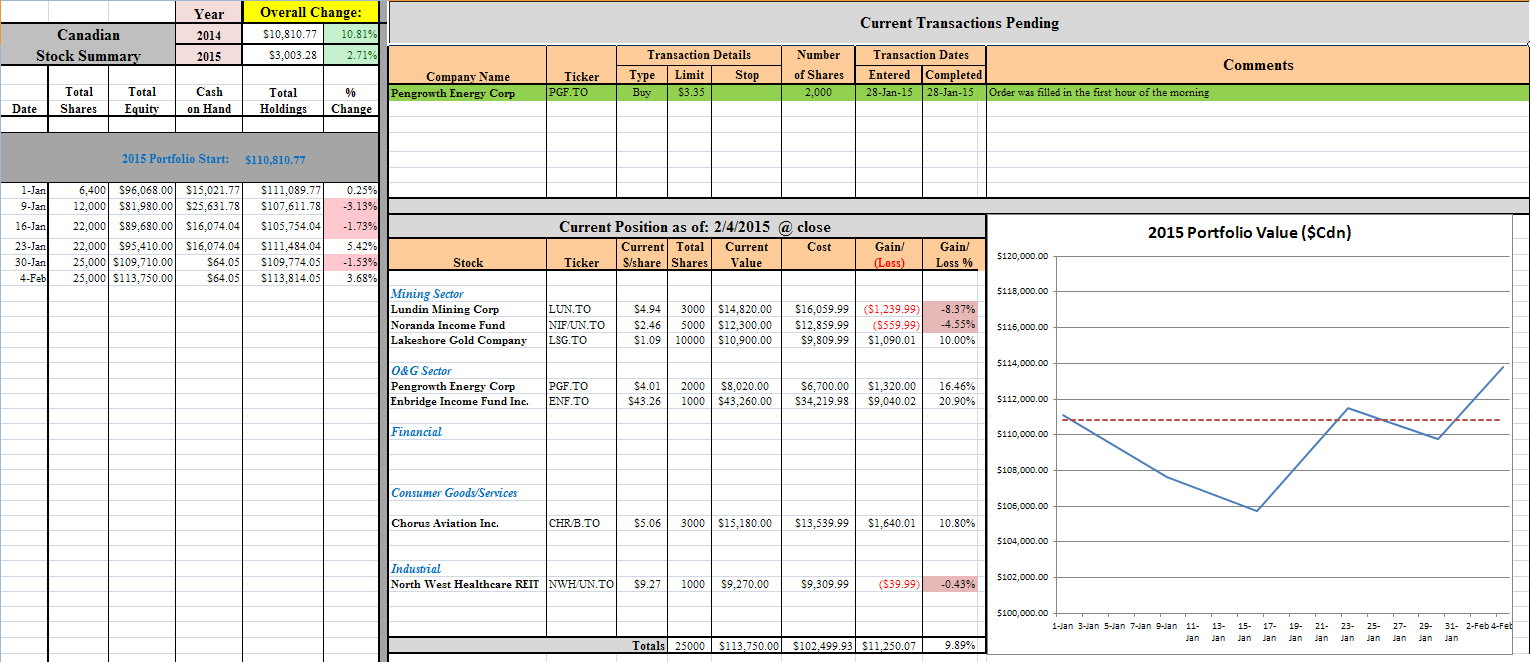Click the -3.13% change cell
Viewport: 1530px width, 662px height.
coord(351,206)
